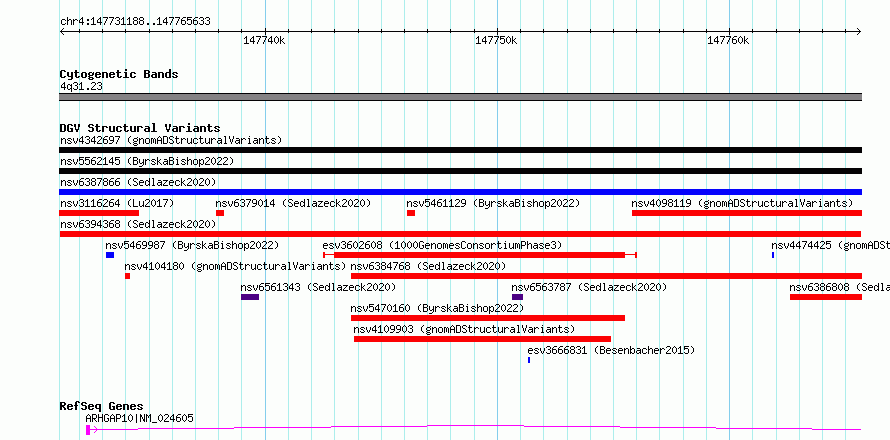
Task: Open nsv6379014 (Sedlazeck2020) label
Action: point(293,203)
